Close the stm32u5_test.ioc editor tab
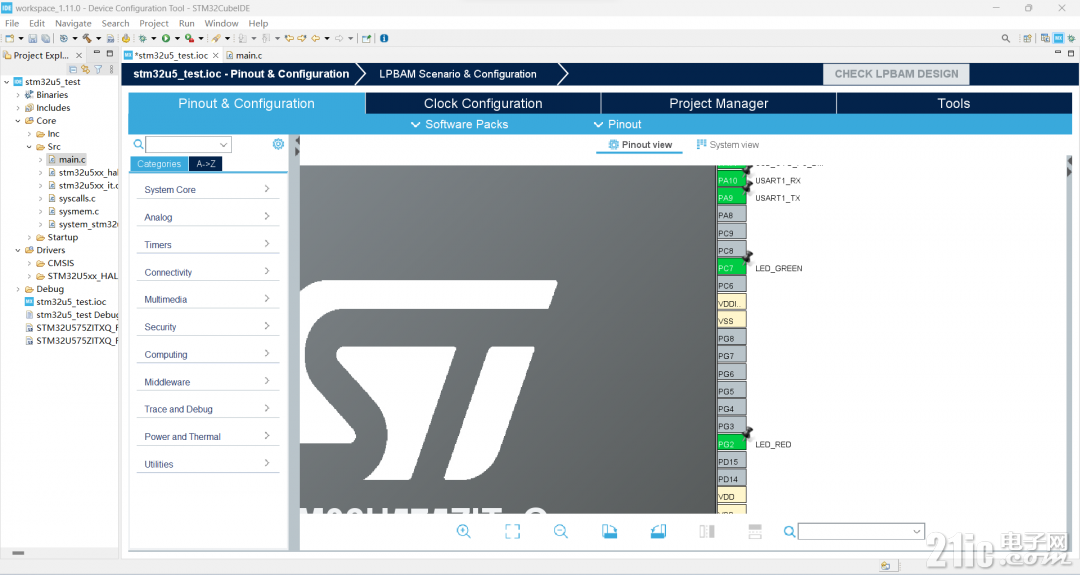 coord(216,55)
